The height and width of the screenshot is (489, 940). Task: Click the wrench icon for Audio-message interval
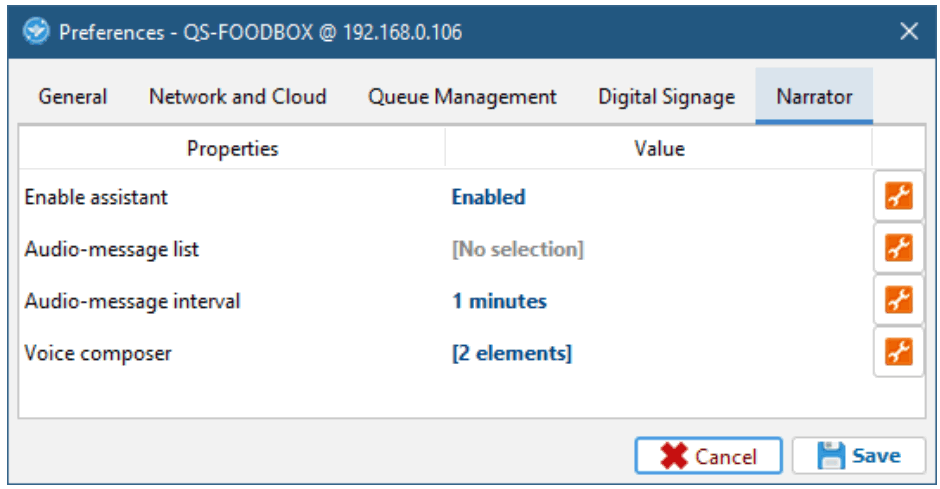pos(899,300)
